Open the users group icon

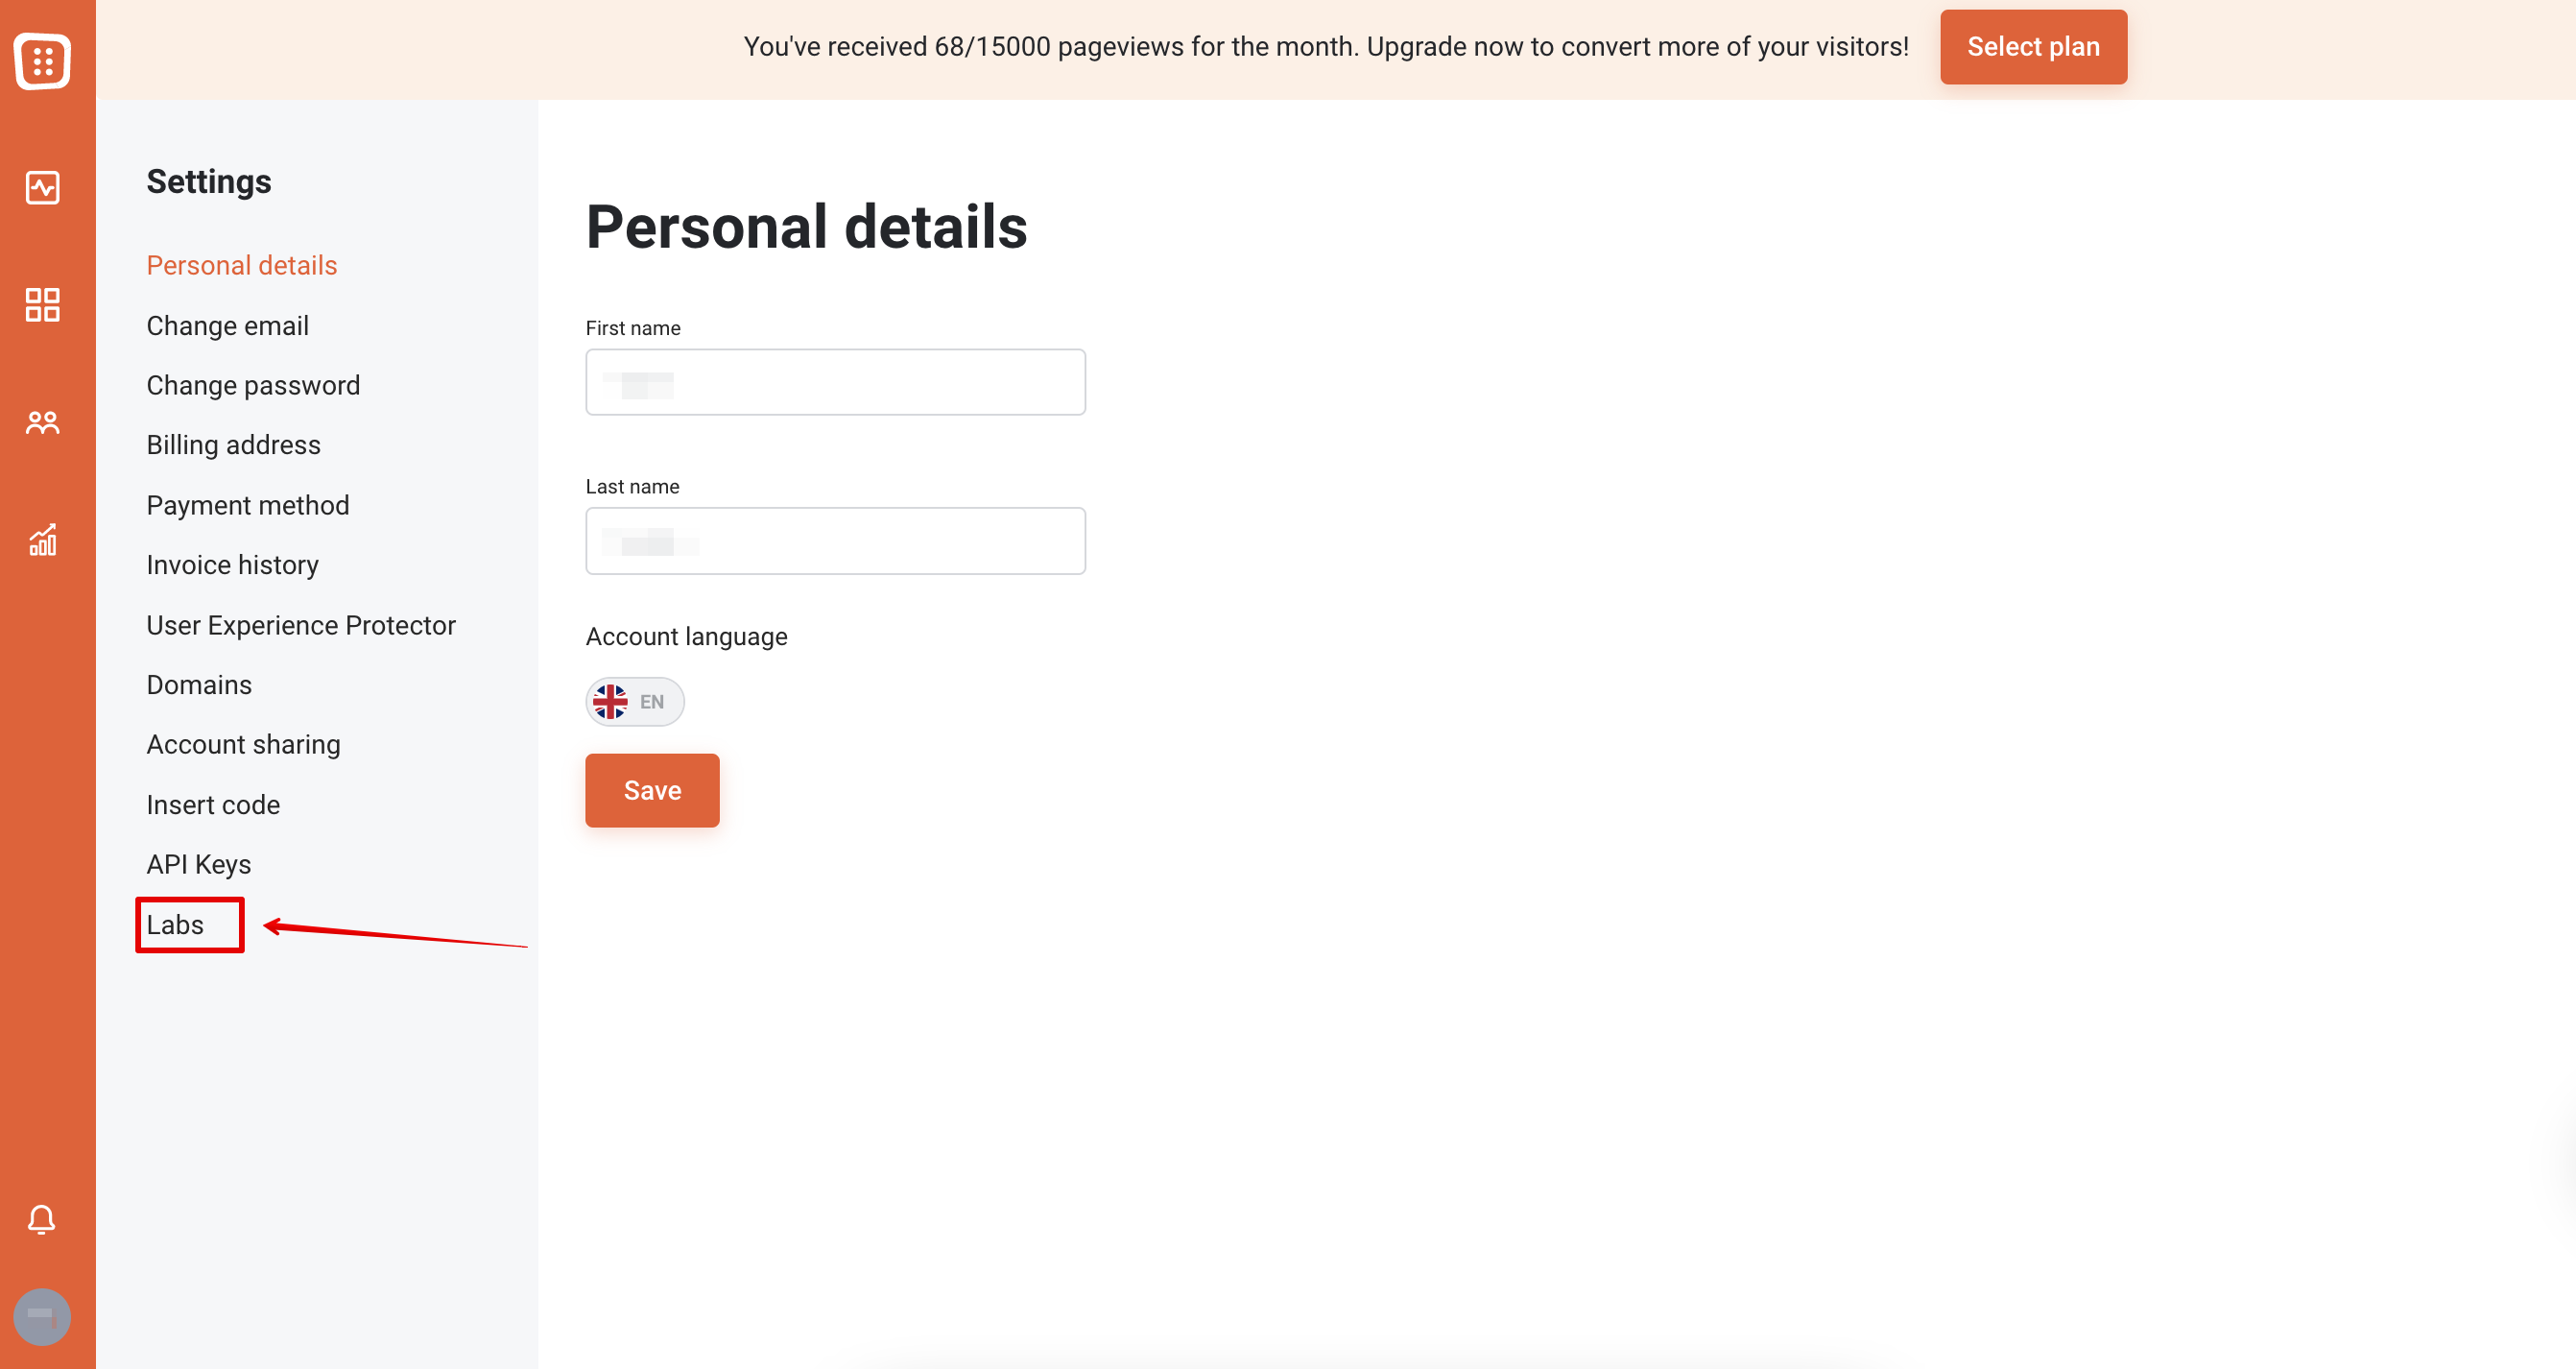coord(42,423)
